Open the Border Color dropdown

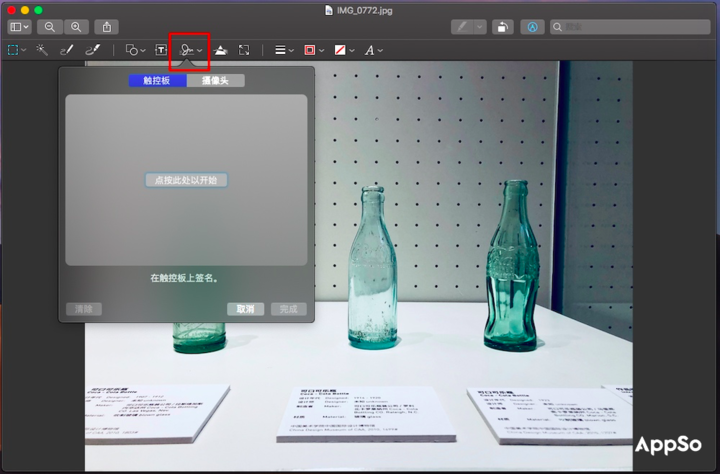pos(312,49)
